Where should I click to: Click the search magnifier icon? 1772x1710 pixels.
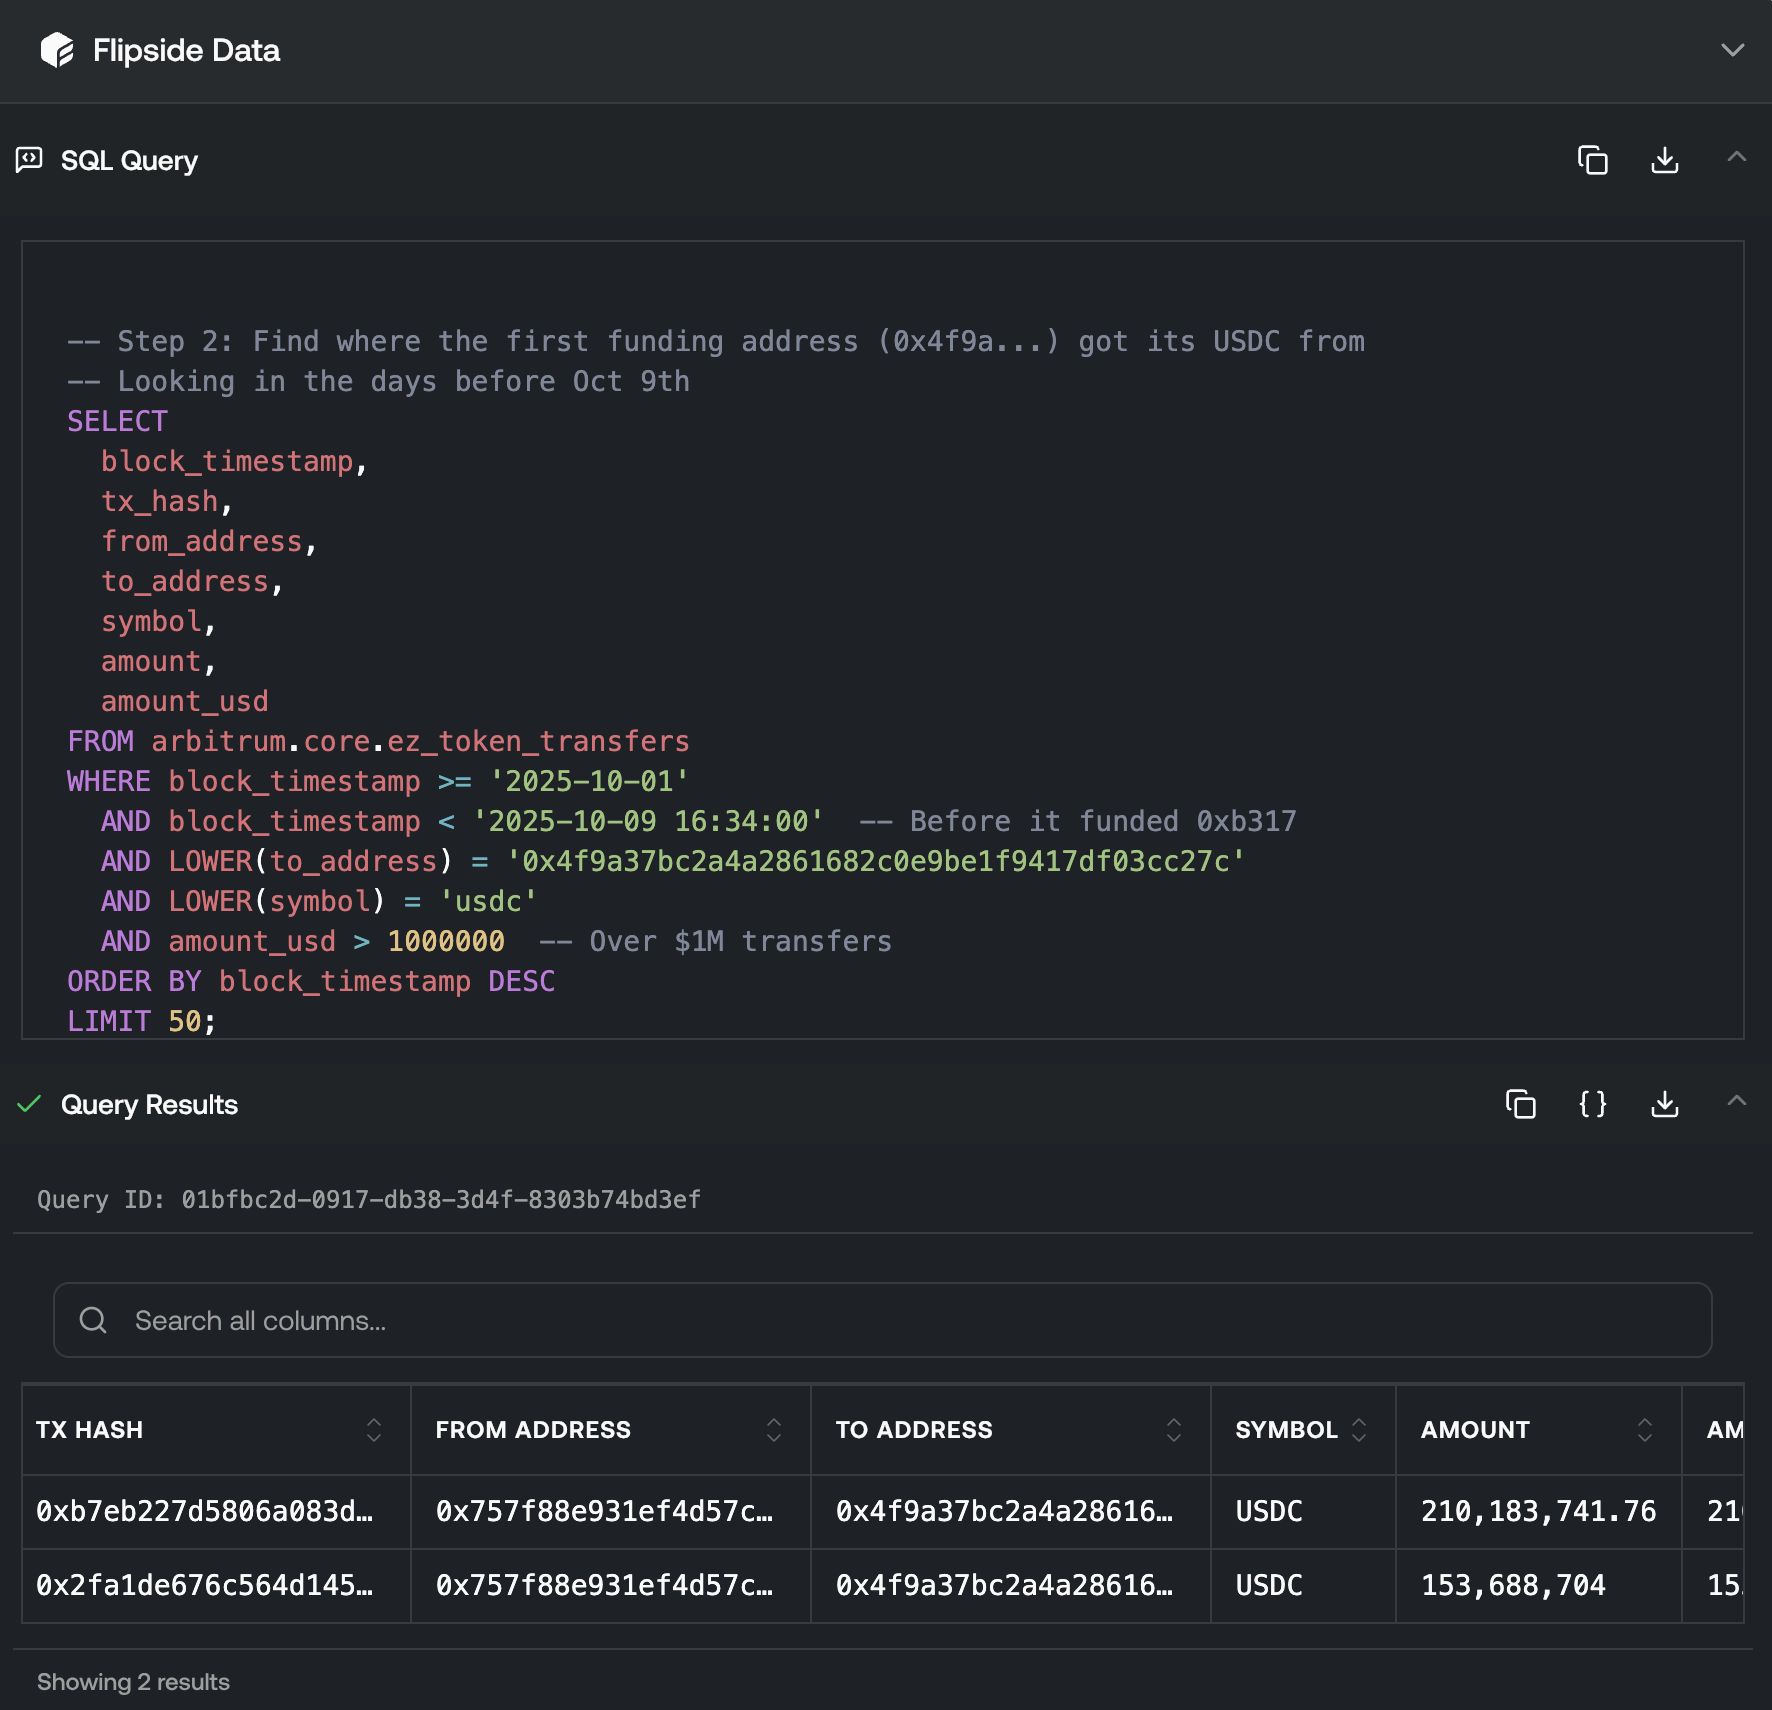coord(93,1320)
